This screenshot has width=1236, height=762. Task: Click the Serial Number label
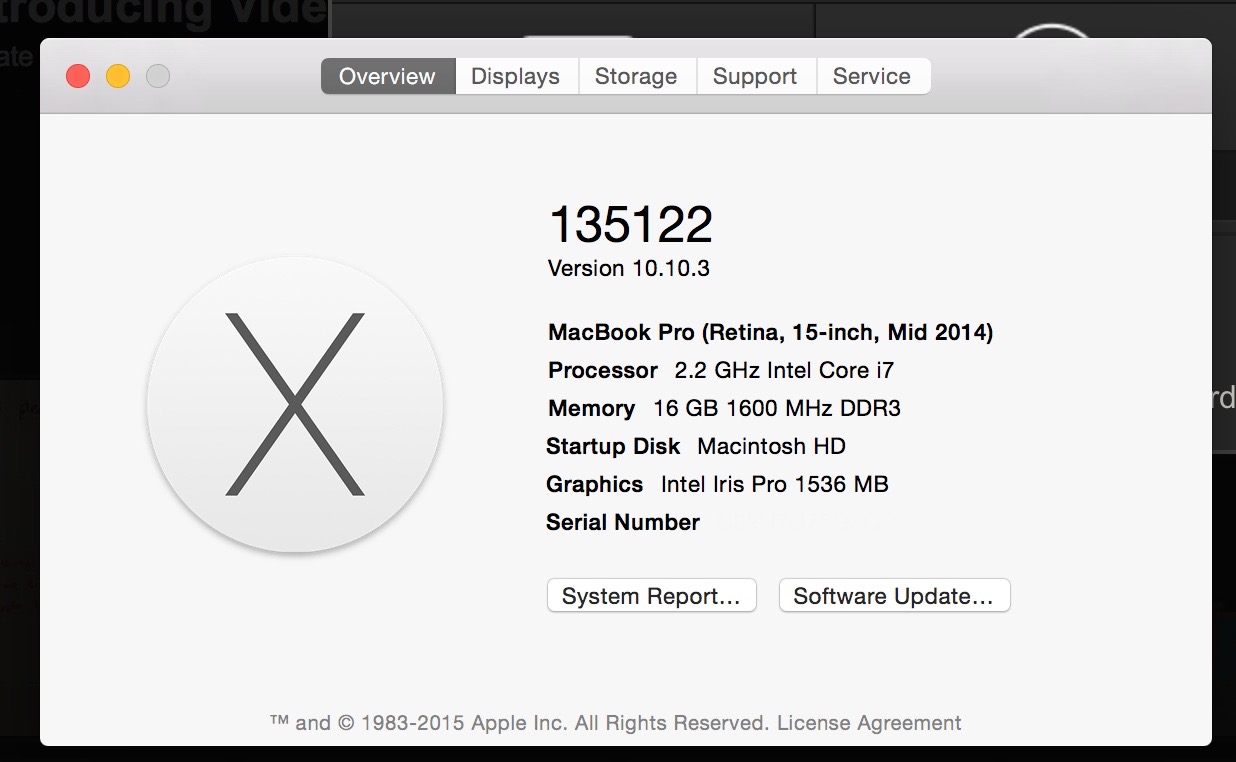click(623, 522)
